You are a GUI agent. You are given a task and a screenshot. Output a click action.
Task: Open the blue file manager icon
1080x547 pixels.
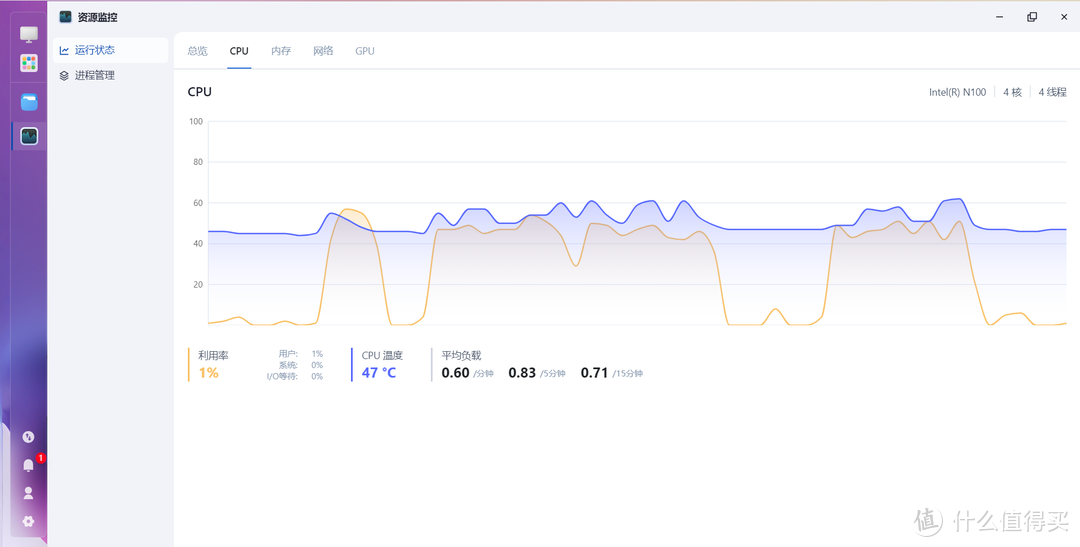[29, 103]
